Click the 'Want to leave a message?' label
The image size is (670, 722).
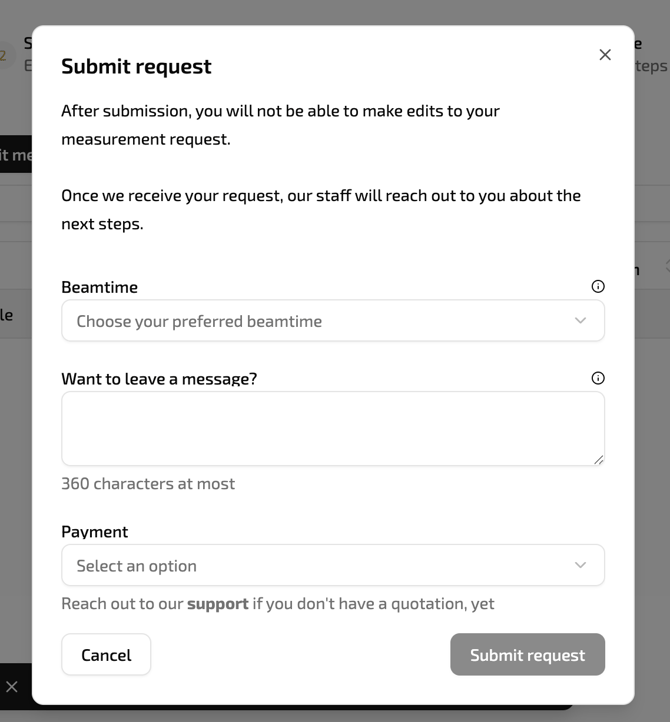click(159, 379)
